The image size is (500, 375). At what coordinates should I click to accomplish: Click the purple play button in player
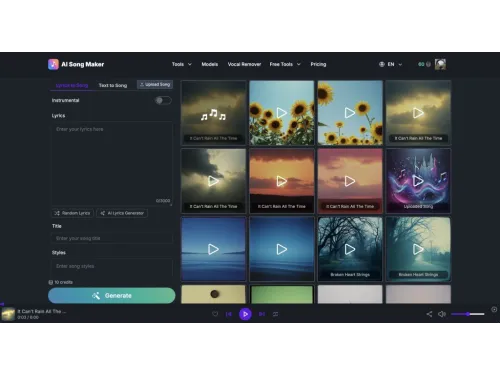point(245,314)
